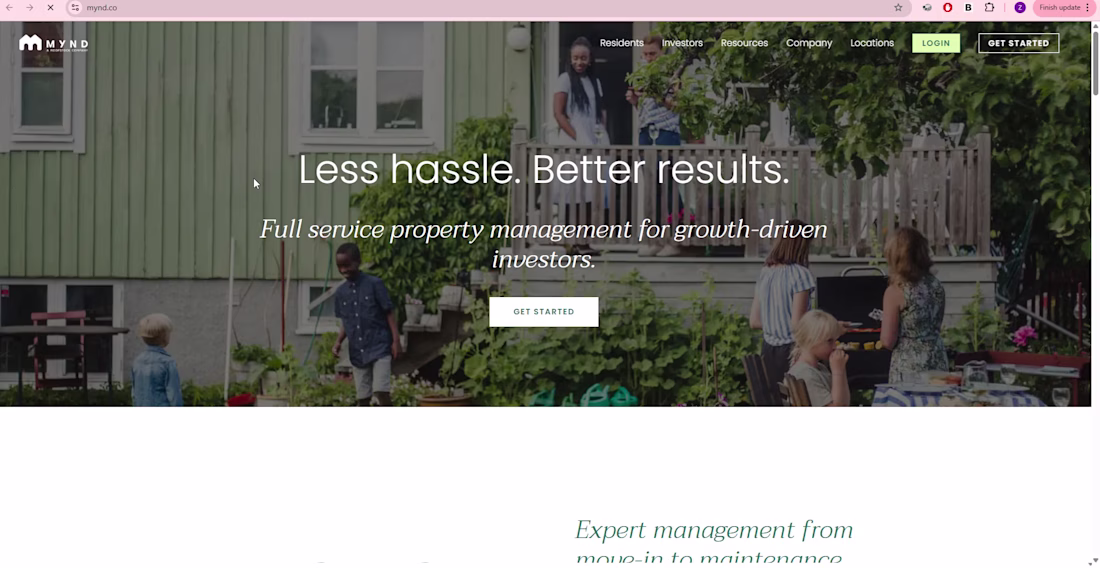Open the Residents navigation menu

[622, 43]
